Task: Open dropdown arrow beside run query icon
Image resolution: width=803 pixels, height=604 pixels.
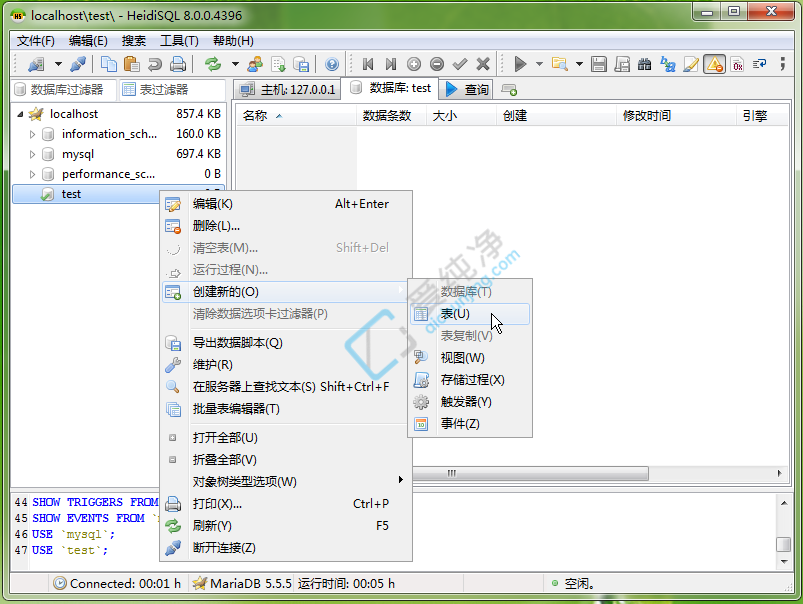Action: tap(539, 64)
